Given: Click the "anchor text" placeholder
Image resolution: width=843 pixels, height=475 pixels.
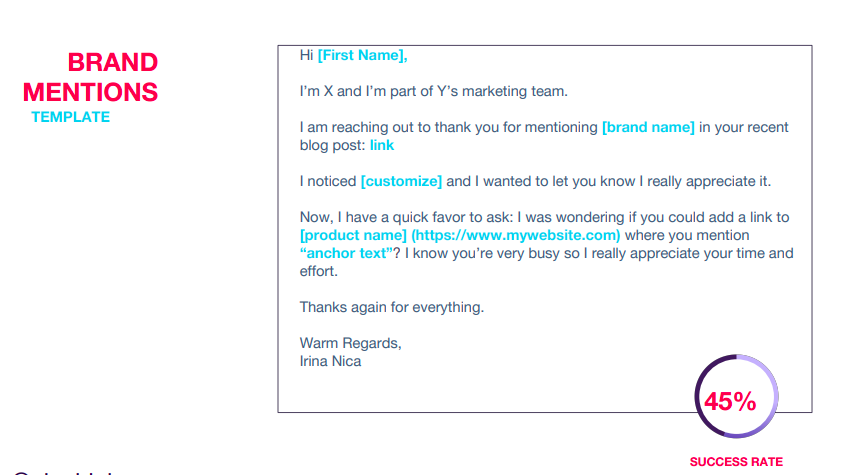Looking at the screenshot, I should [346, 253].
